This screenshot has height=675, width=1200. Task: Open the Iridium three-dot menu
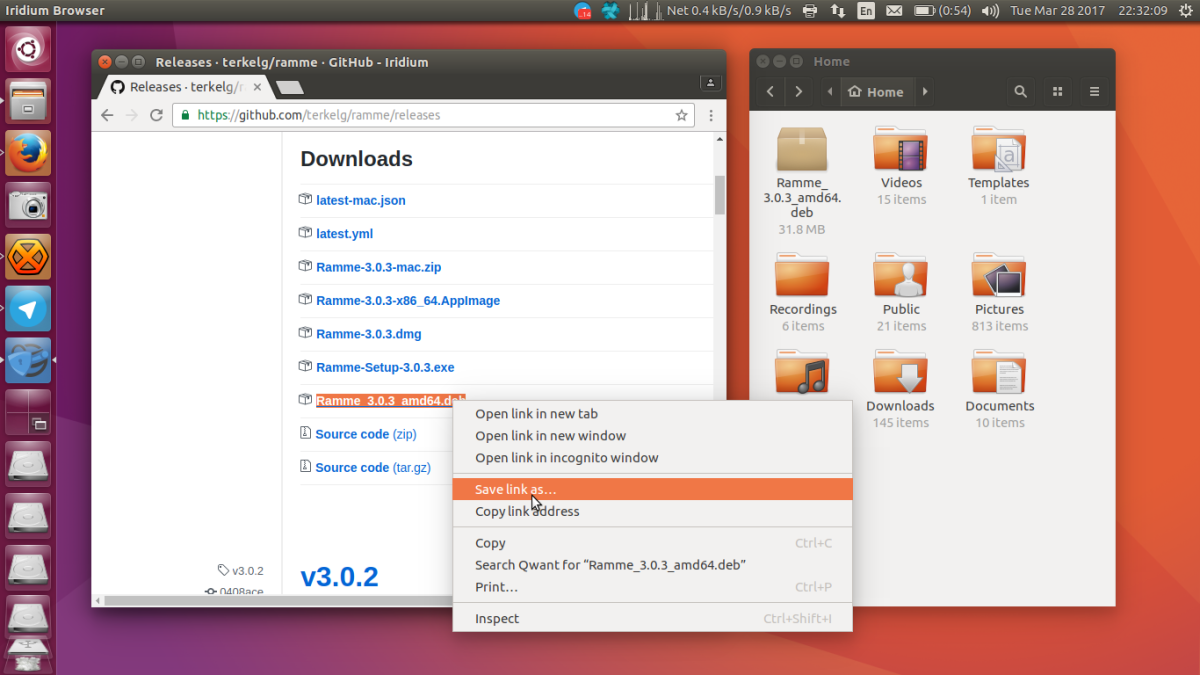[711, 115]
